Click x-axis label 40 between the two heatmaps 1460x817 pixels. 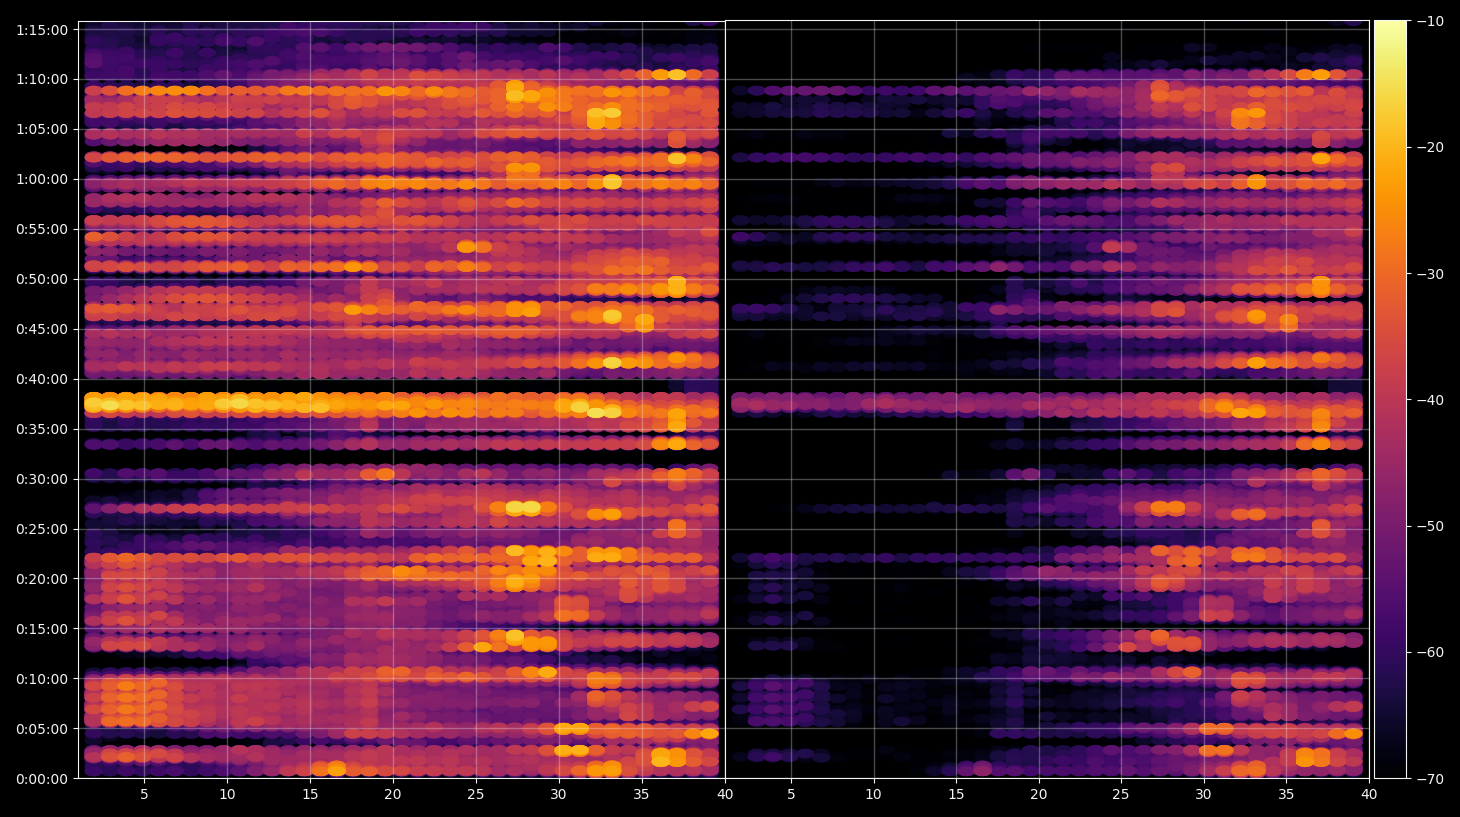click(725, 795)
